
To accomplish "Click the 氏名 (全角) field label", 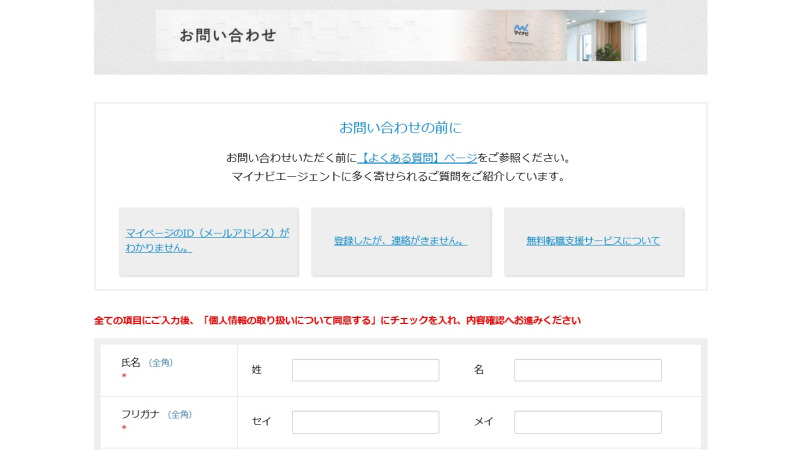I will (147, 363).
